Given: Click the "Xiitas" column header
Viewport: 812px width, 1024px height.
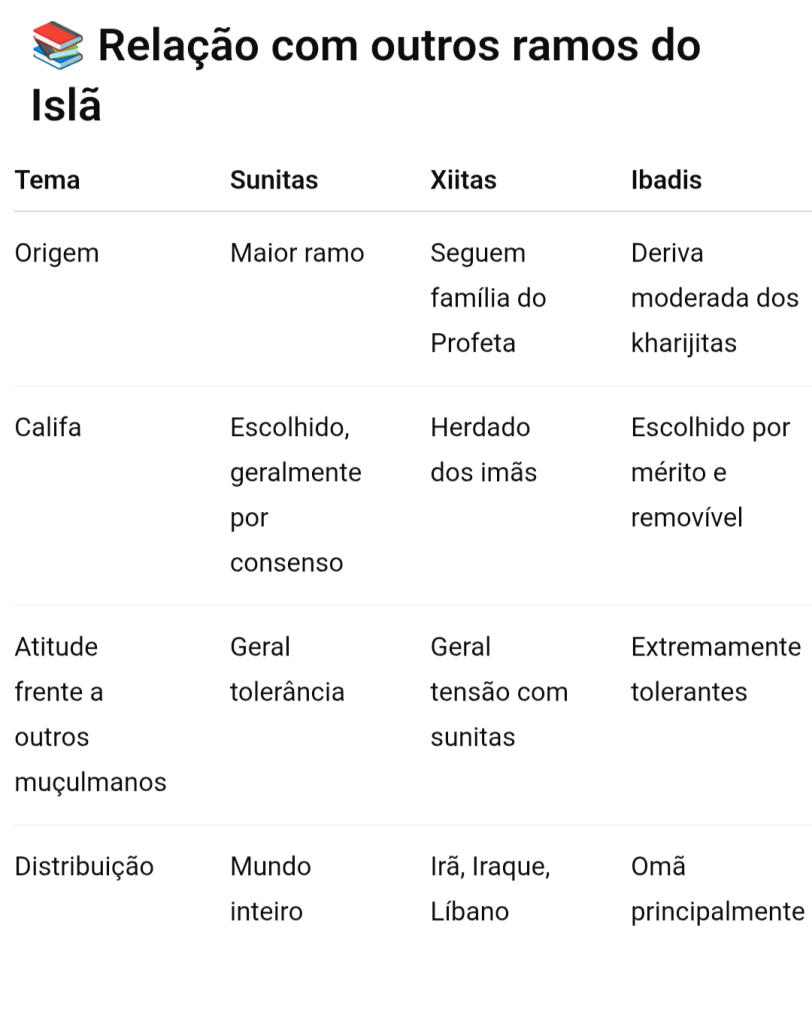Looking at the screenshot, I should click(463, 180).
